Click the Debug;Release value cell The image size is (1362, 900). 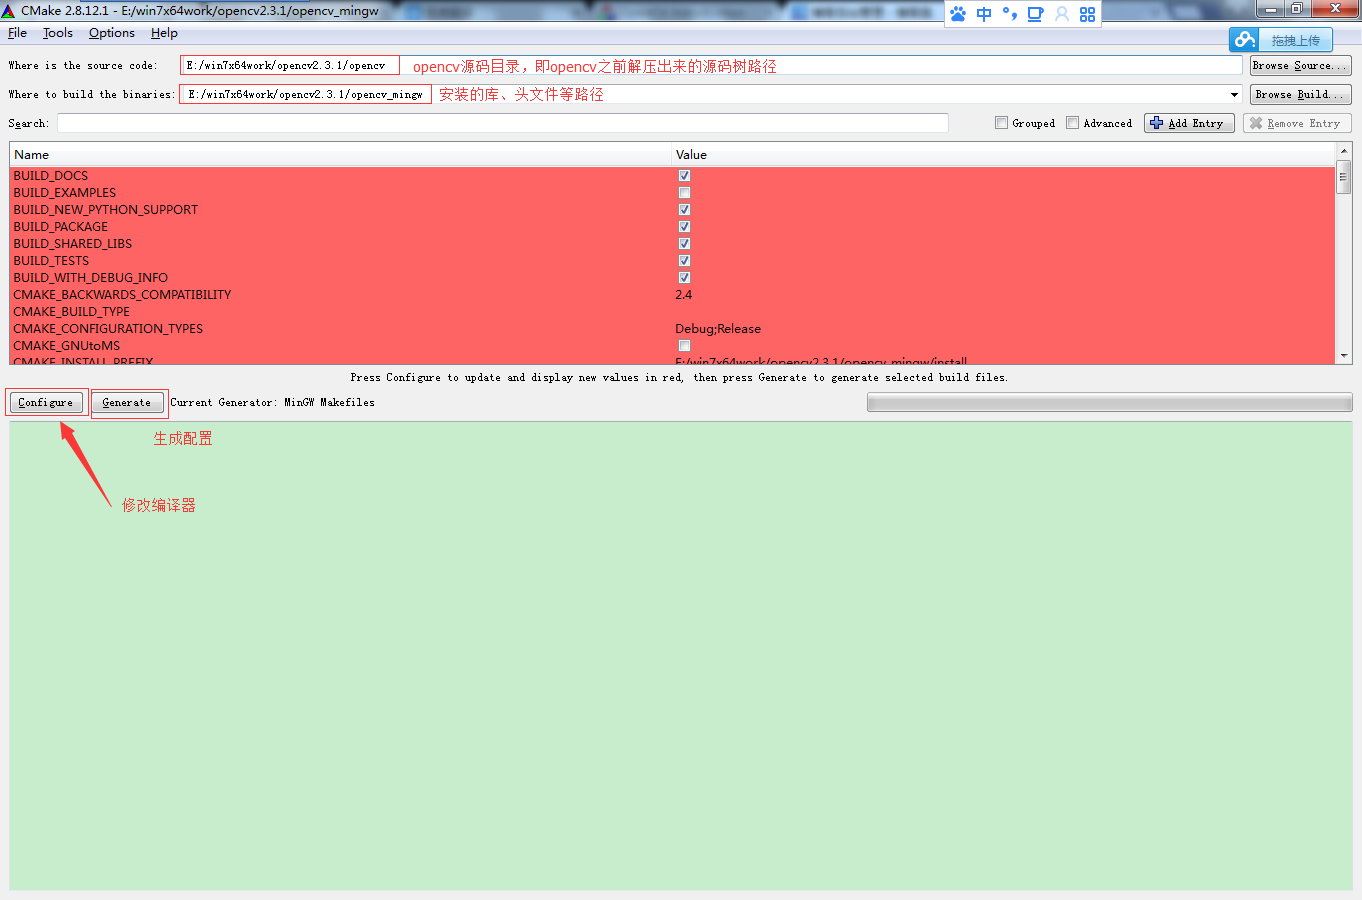pos(718,329)
